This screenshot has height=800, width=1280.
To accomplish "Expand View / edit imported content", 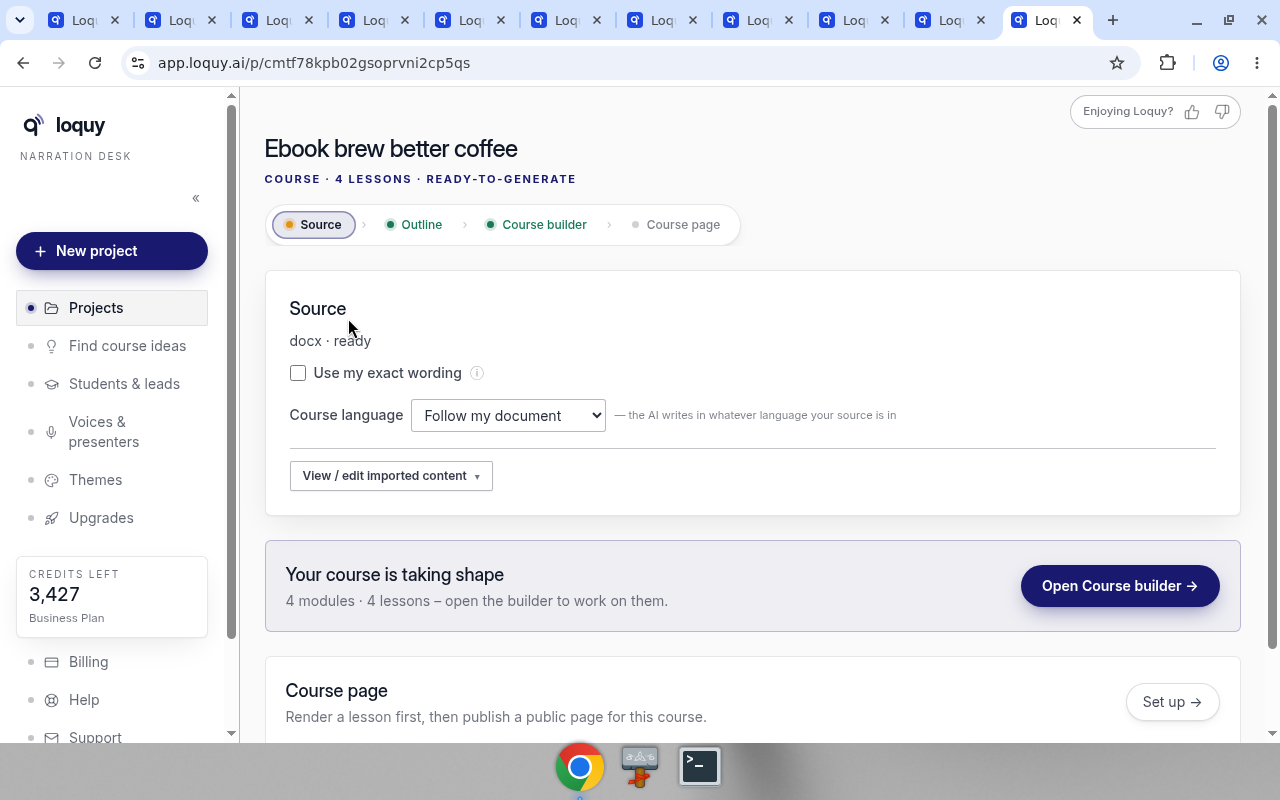I will [x=391, y=476].
